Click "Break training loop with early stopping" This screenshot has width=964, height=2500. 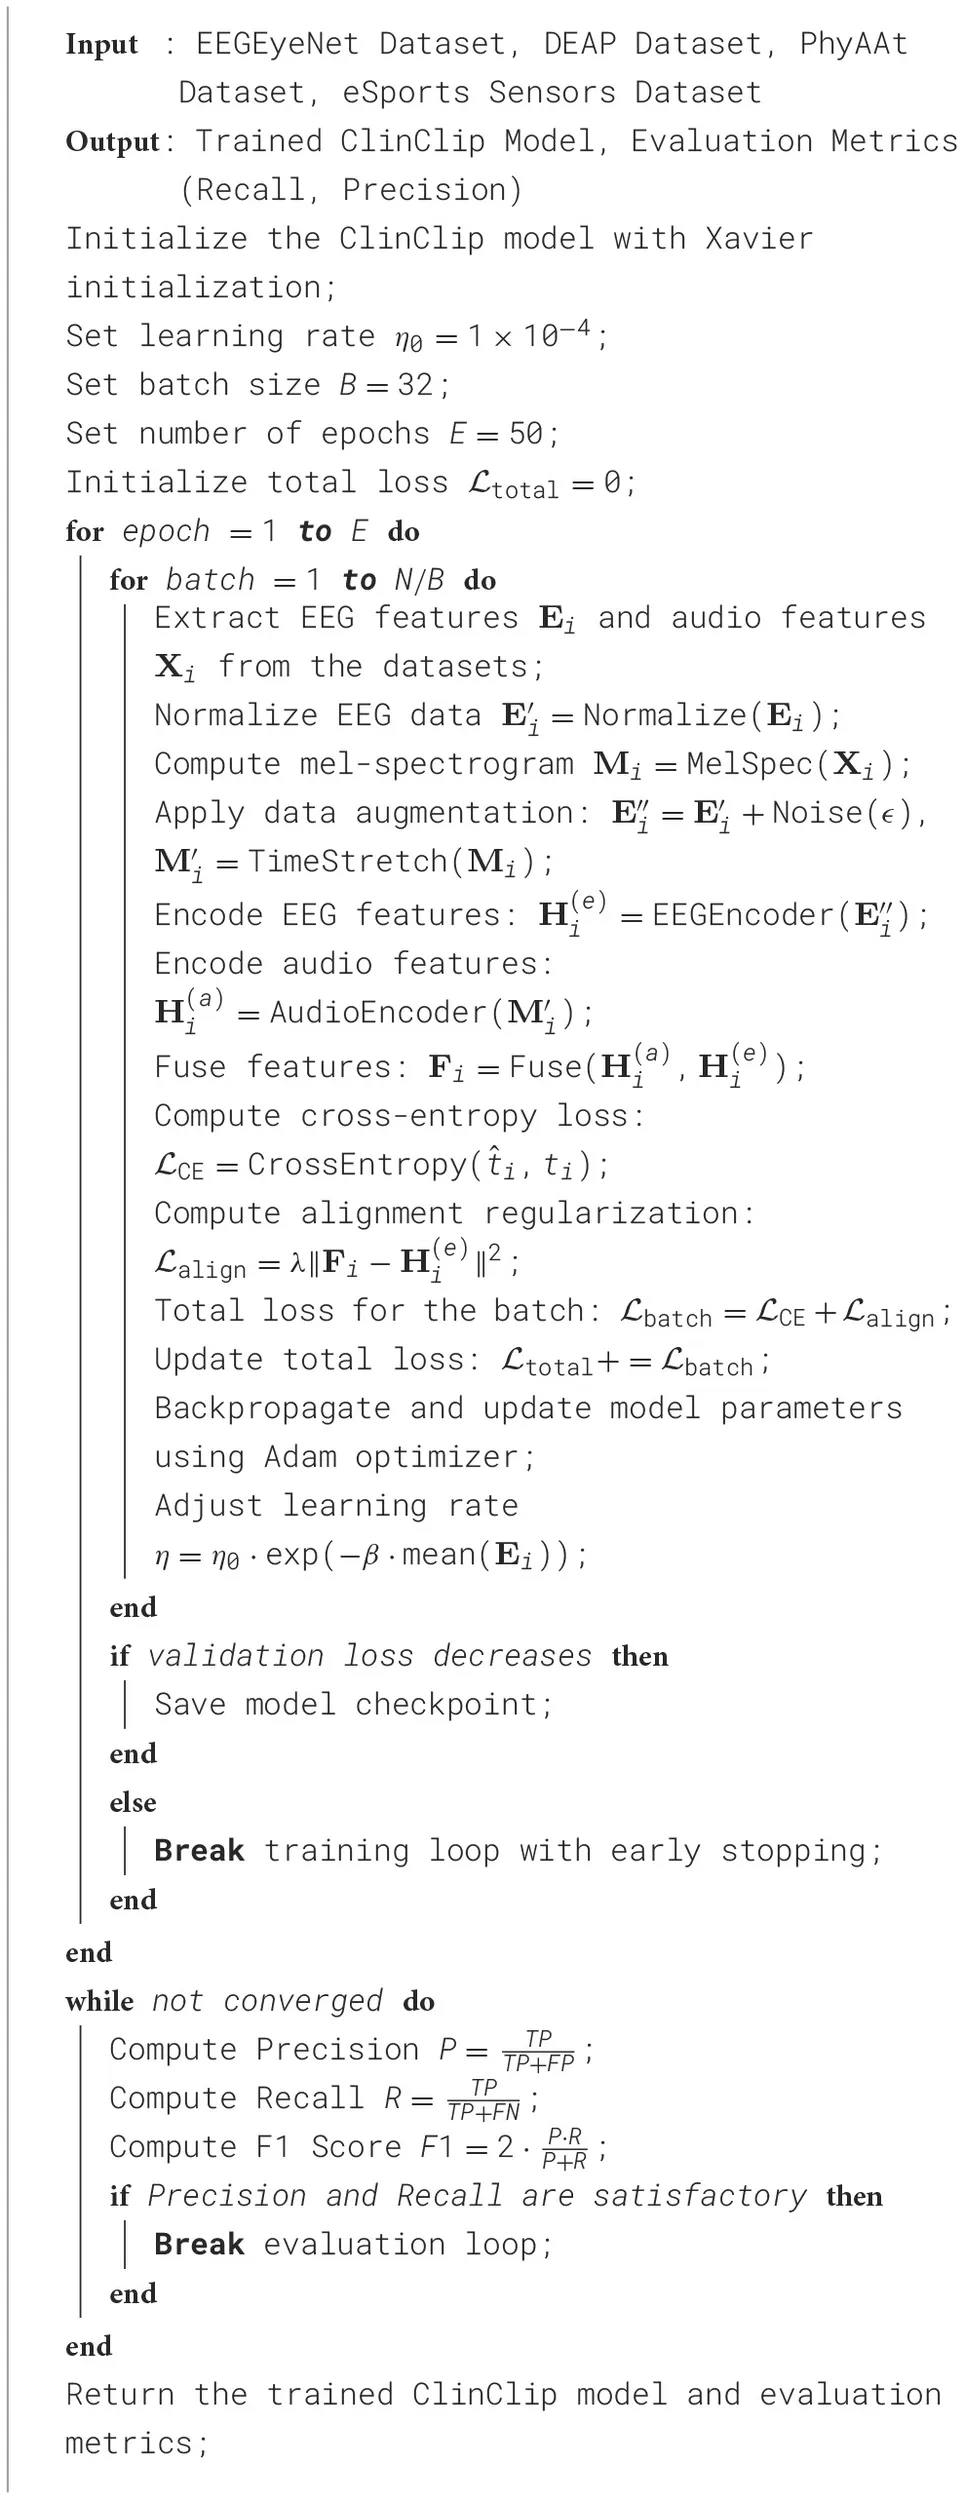(x=518, y=1851)
